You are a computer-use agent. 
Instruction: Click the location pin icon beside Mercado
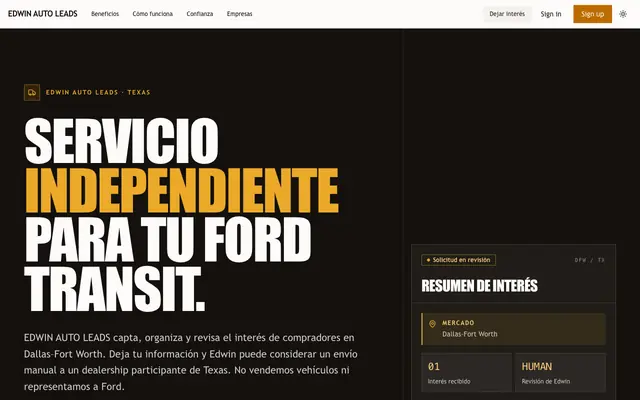[x=432, y=324]
